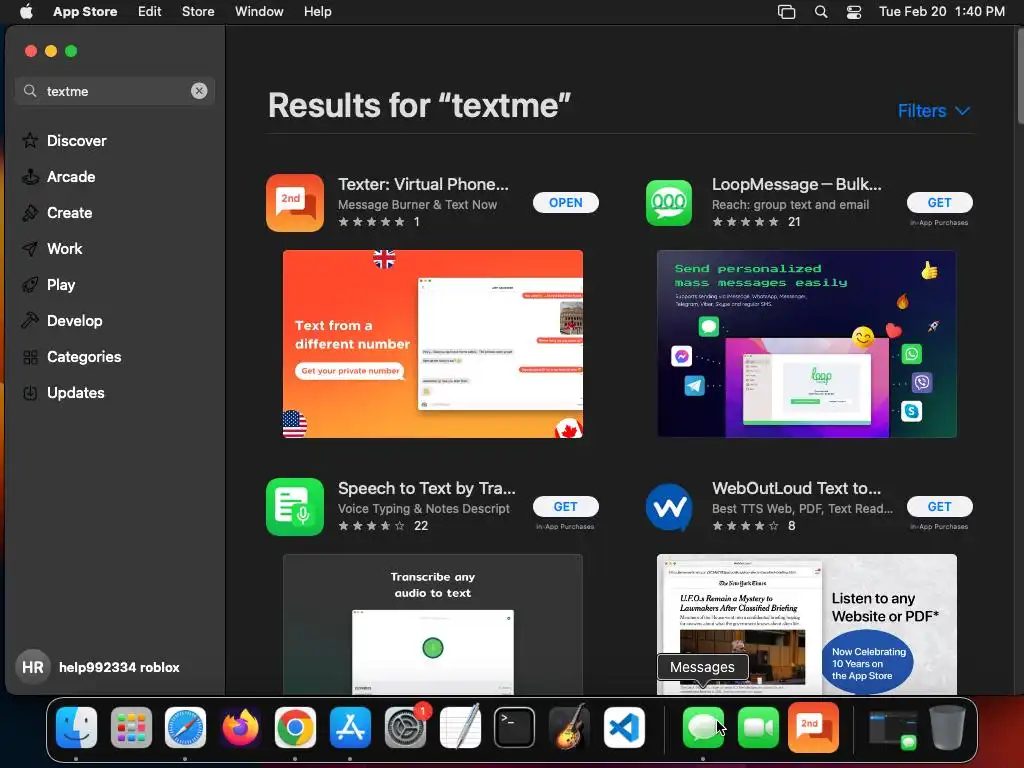Open FaceTime from the dock
The width and height of the screenshot is (1024, 768).
coord(758,728)
